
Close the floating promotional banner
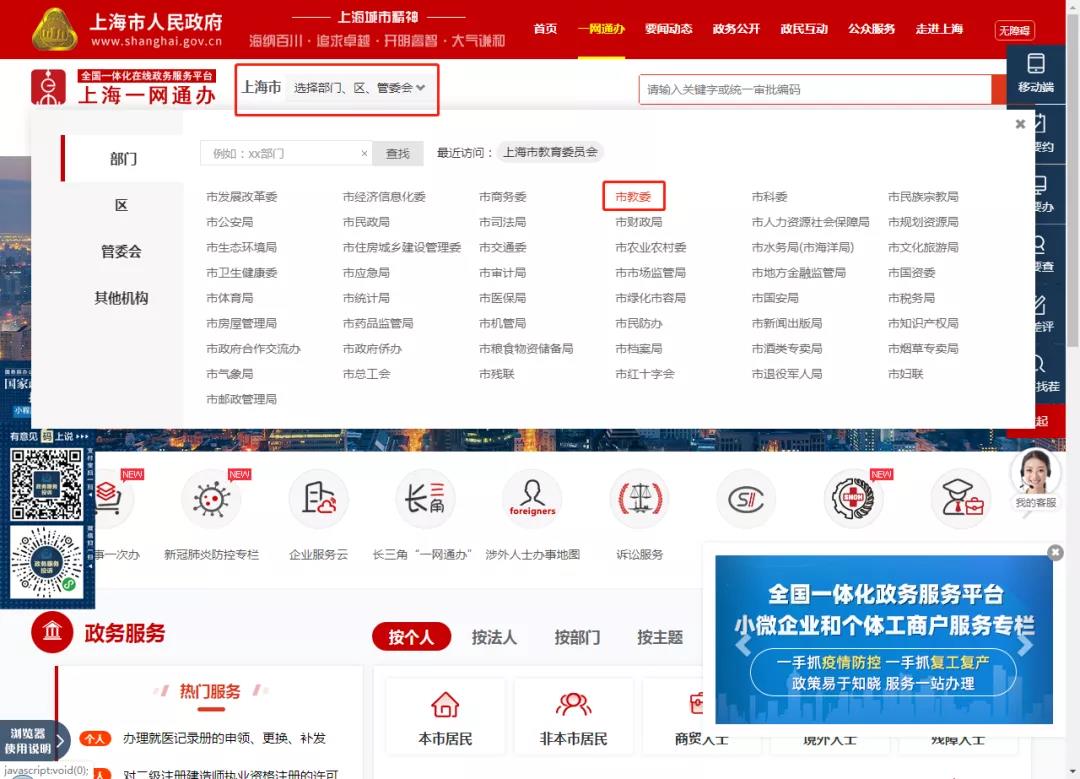[x=1055, y=552]
